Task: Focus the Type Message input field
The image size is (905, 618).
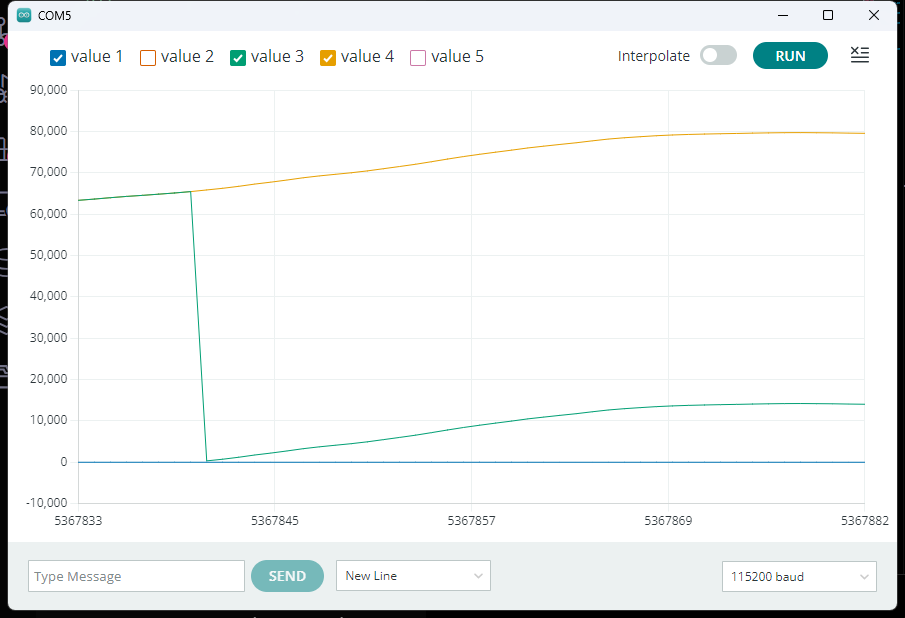Action: pyautogui.click(x=136, y=576)
